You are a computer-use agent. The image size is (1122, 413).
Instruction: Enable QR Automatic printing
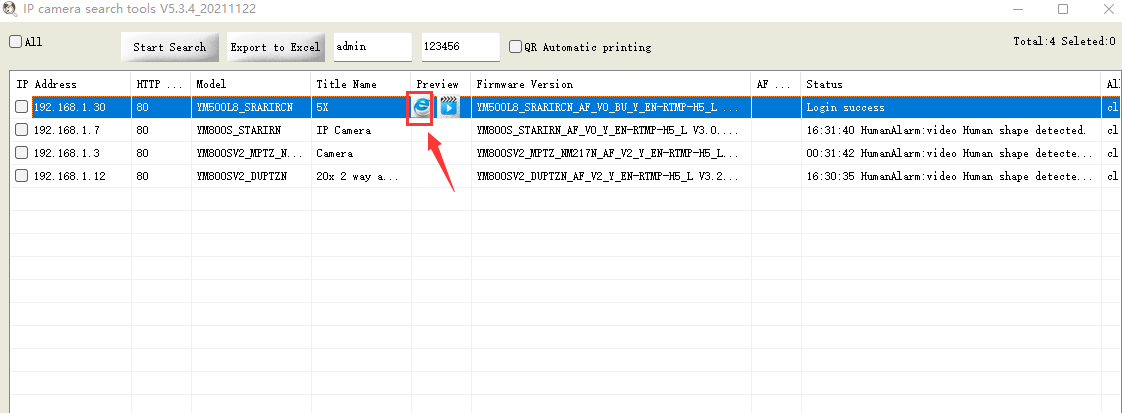point(515,47)
